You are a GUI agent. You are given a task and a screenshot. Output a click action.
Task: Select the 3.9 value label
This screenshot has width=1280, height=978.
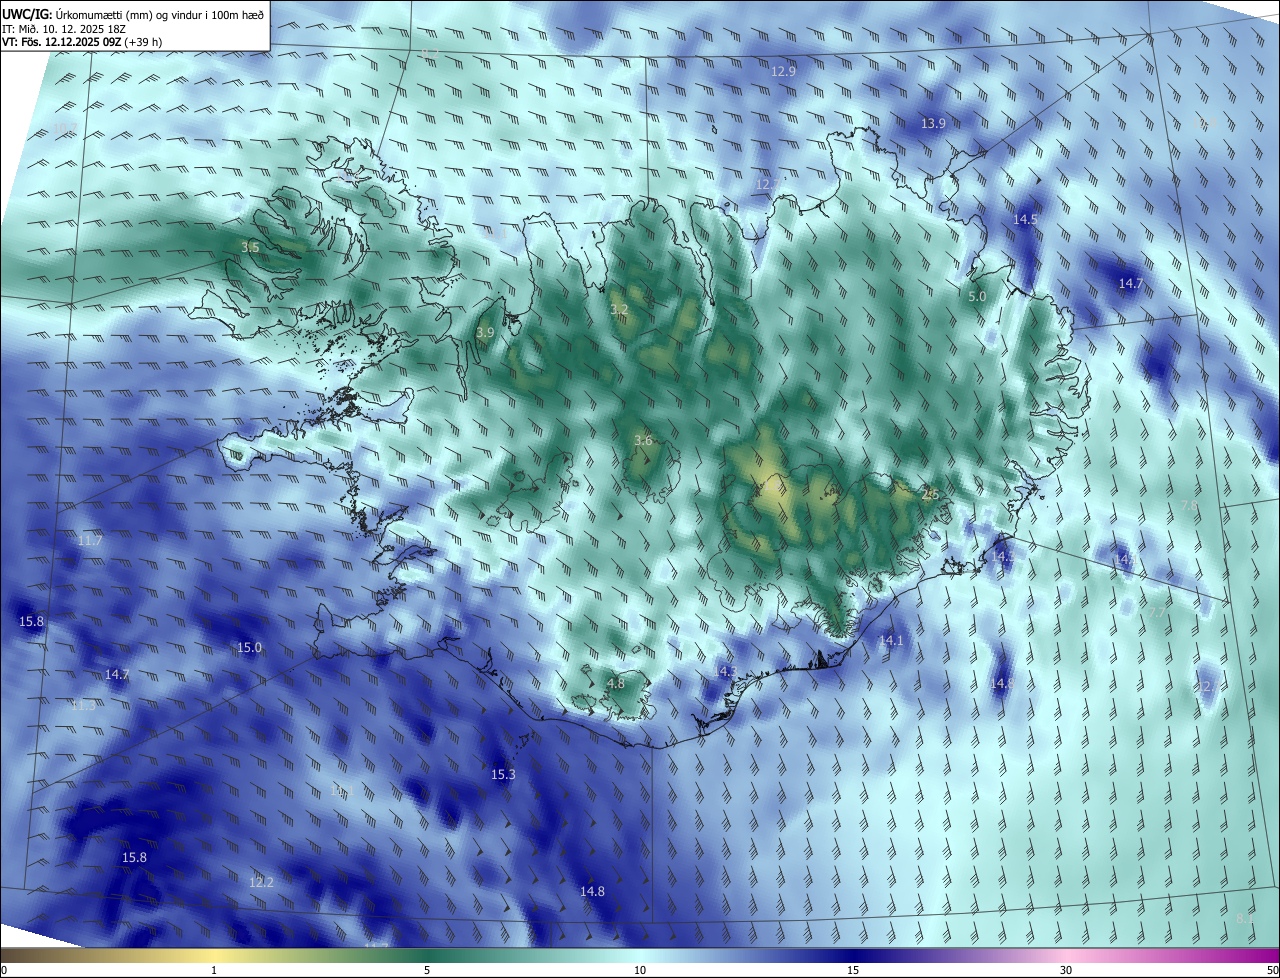click(x=485, y=333)
